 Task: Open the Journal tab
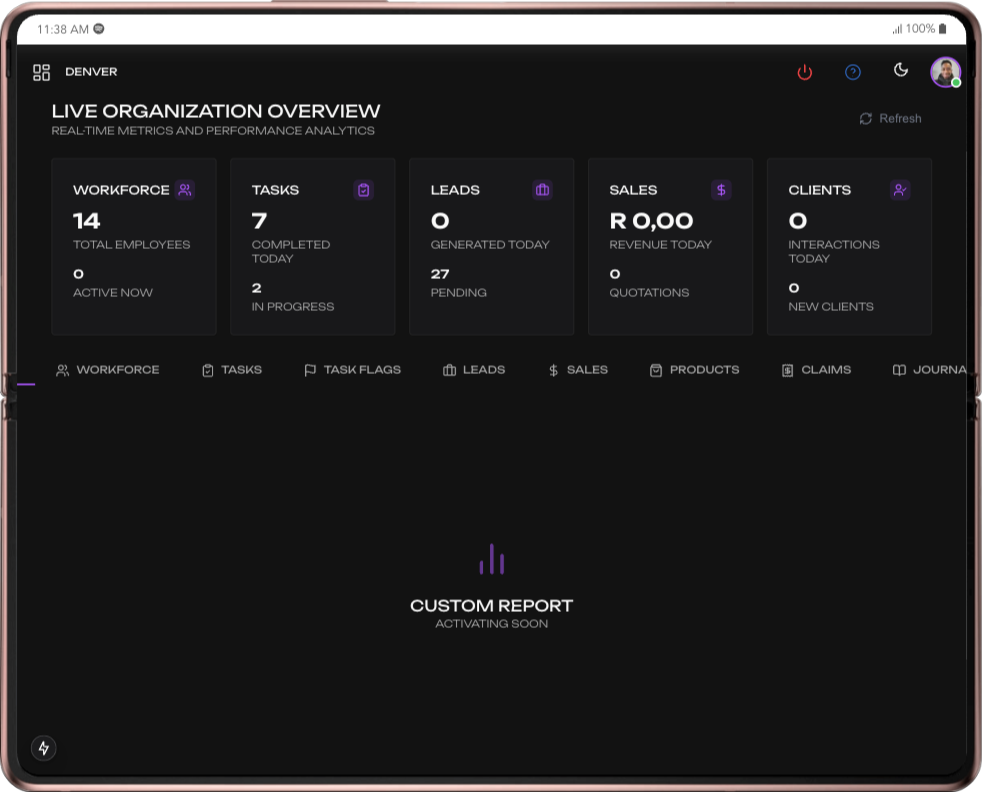pyautogui.click(x=930, y=370)
